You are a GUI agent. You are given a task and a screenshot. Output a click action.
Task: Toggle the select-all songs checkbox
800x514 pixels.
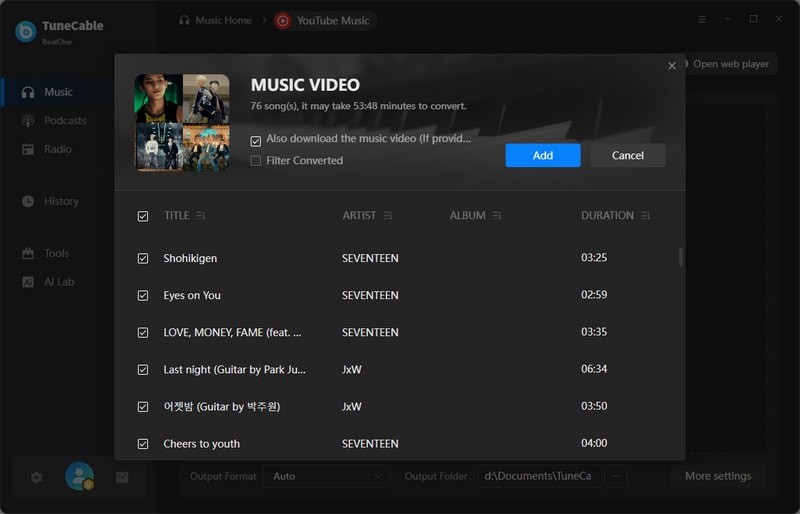tap(143, 216)
